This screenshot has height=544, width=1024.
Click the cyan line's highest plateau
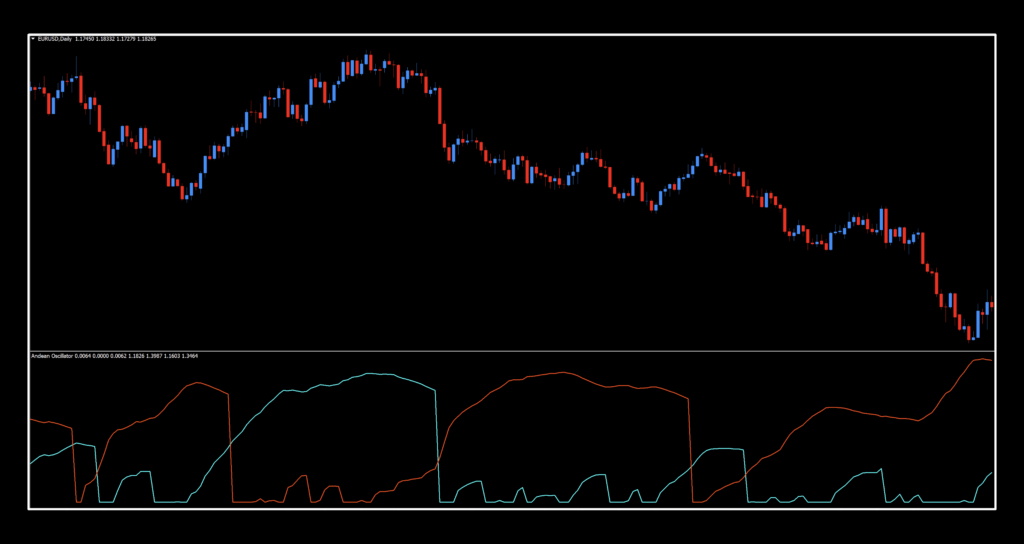point(370,374)
